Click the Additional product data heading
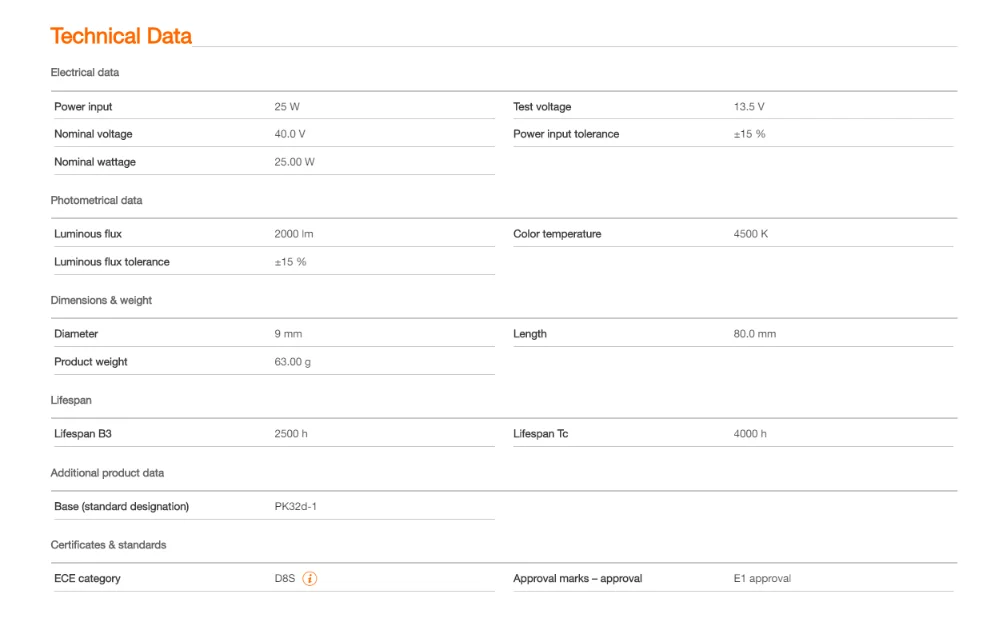Screen dimensions: 1000x618 pos(107,472)
